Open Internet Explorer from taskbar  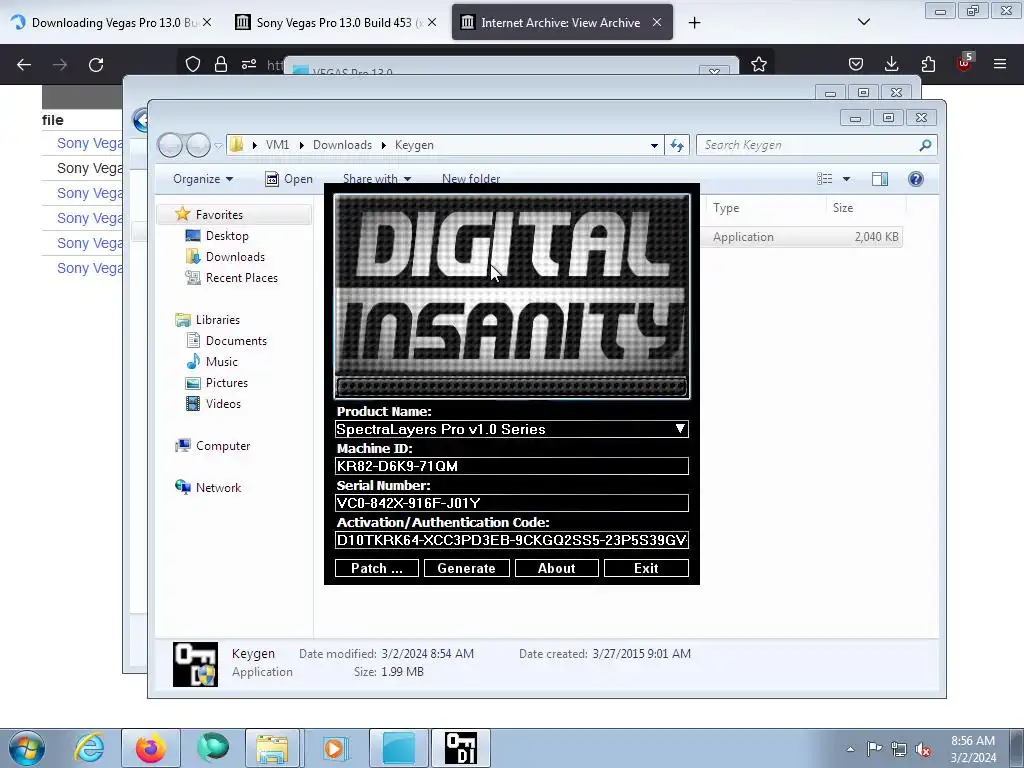click(x=89, y=748)
